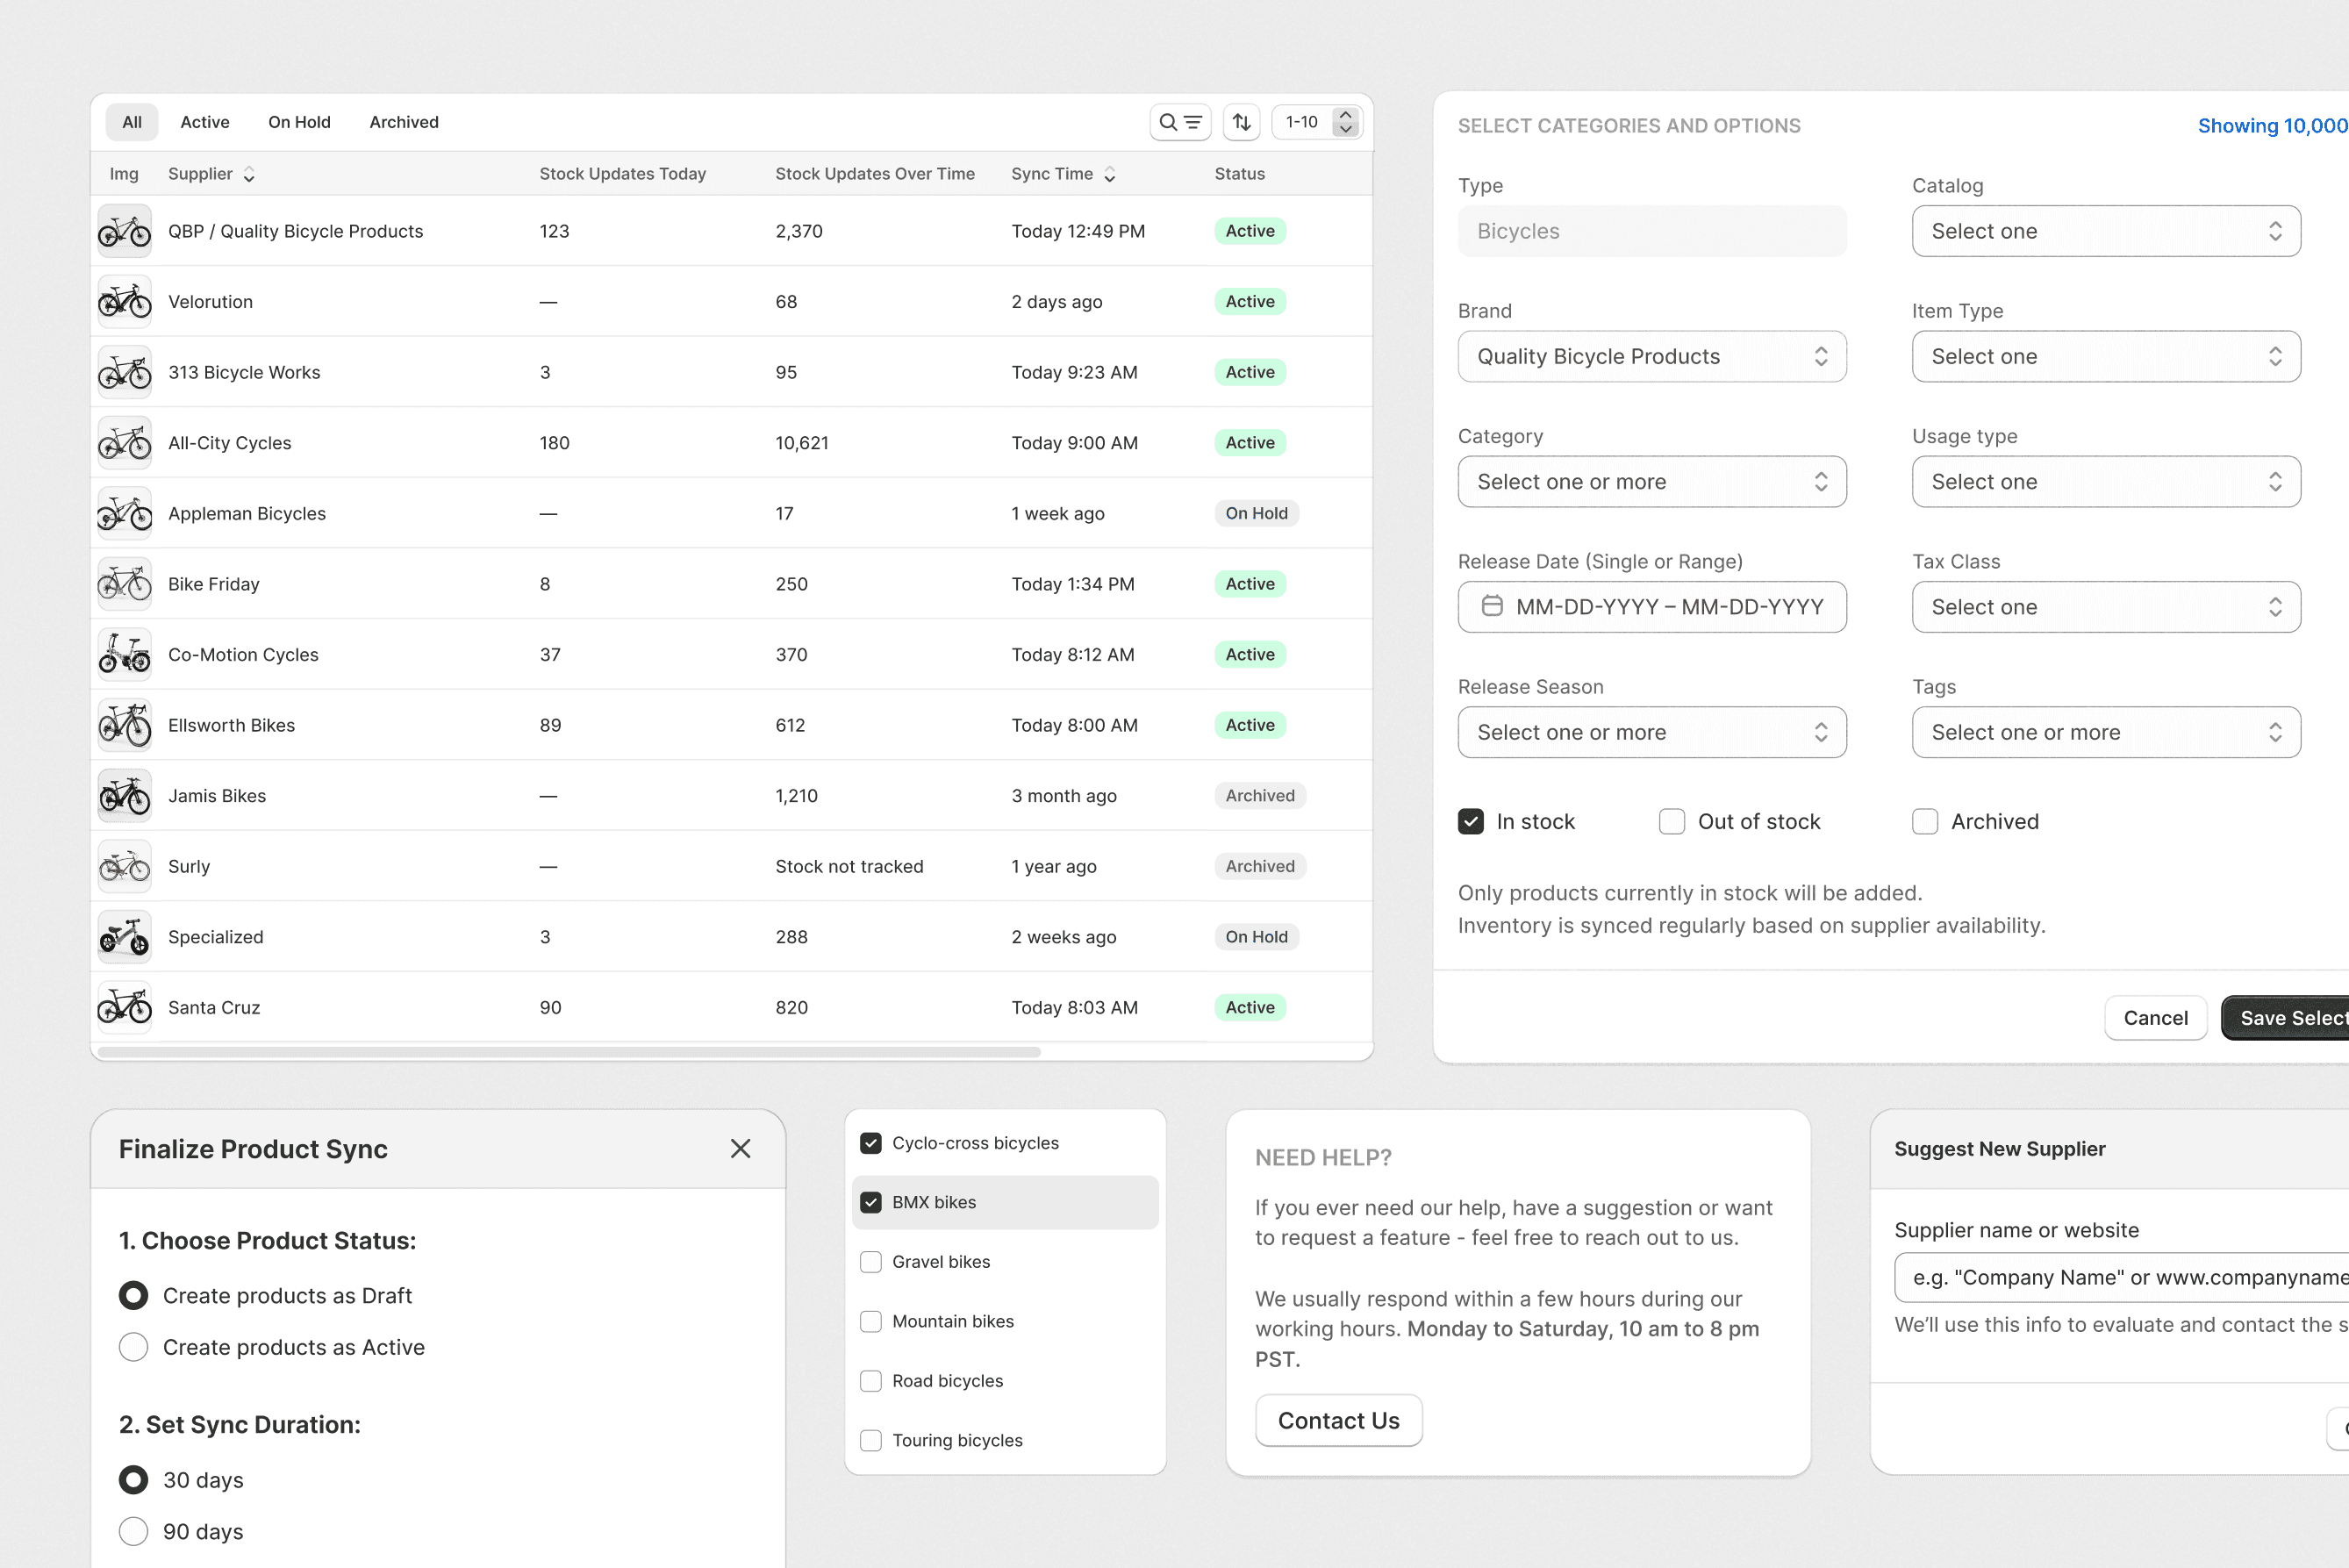Click the Contact Us button
The image size is (2349, 1568).
pyautogui.click(x=1338, y=1420)
